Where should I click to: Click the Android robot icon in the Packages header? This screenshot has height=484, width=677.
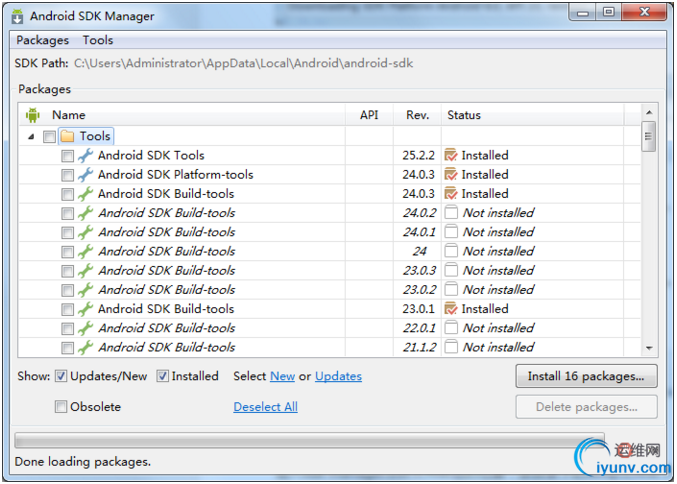pos(32,115)
